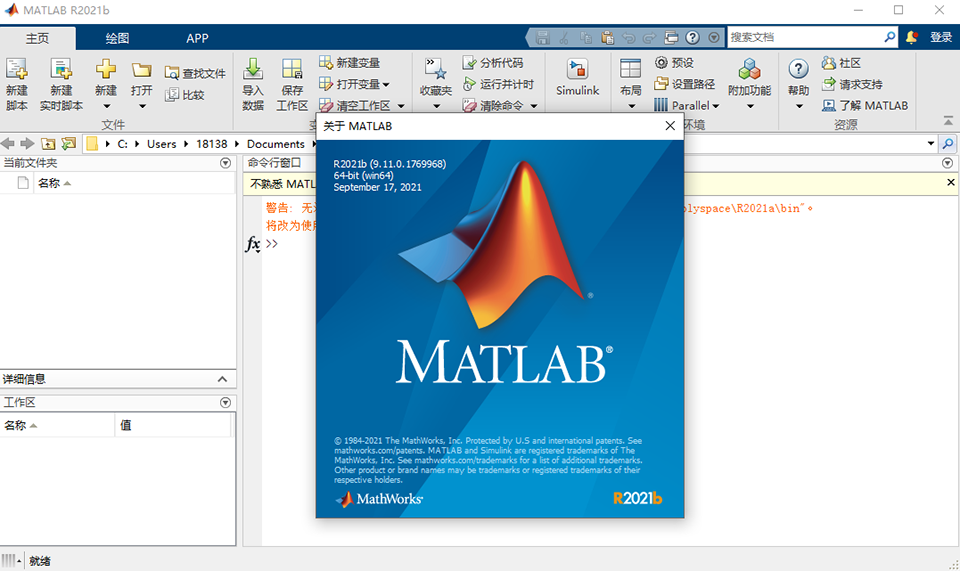960x571 pixels.
Task: Click the Import Data (导入数据) icon
Action: tap(253, 69)
